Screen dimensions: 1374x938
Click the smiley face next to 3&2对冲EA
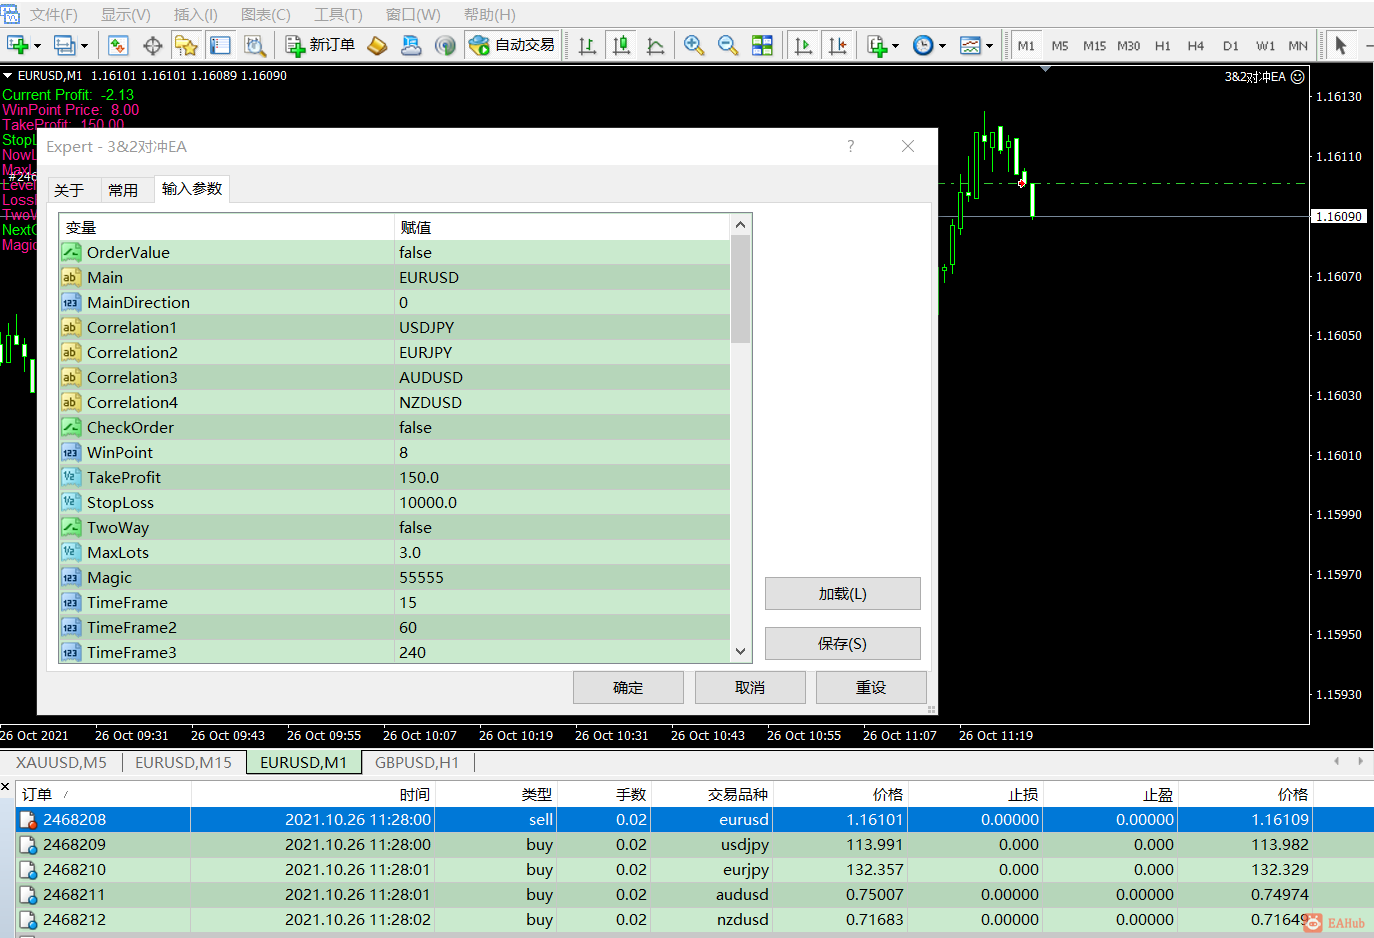coord(1298,76)
